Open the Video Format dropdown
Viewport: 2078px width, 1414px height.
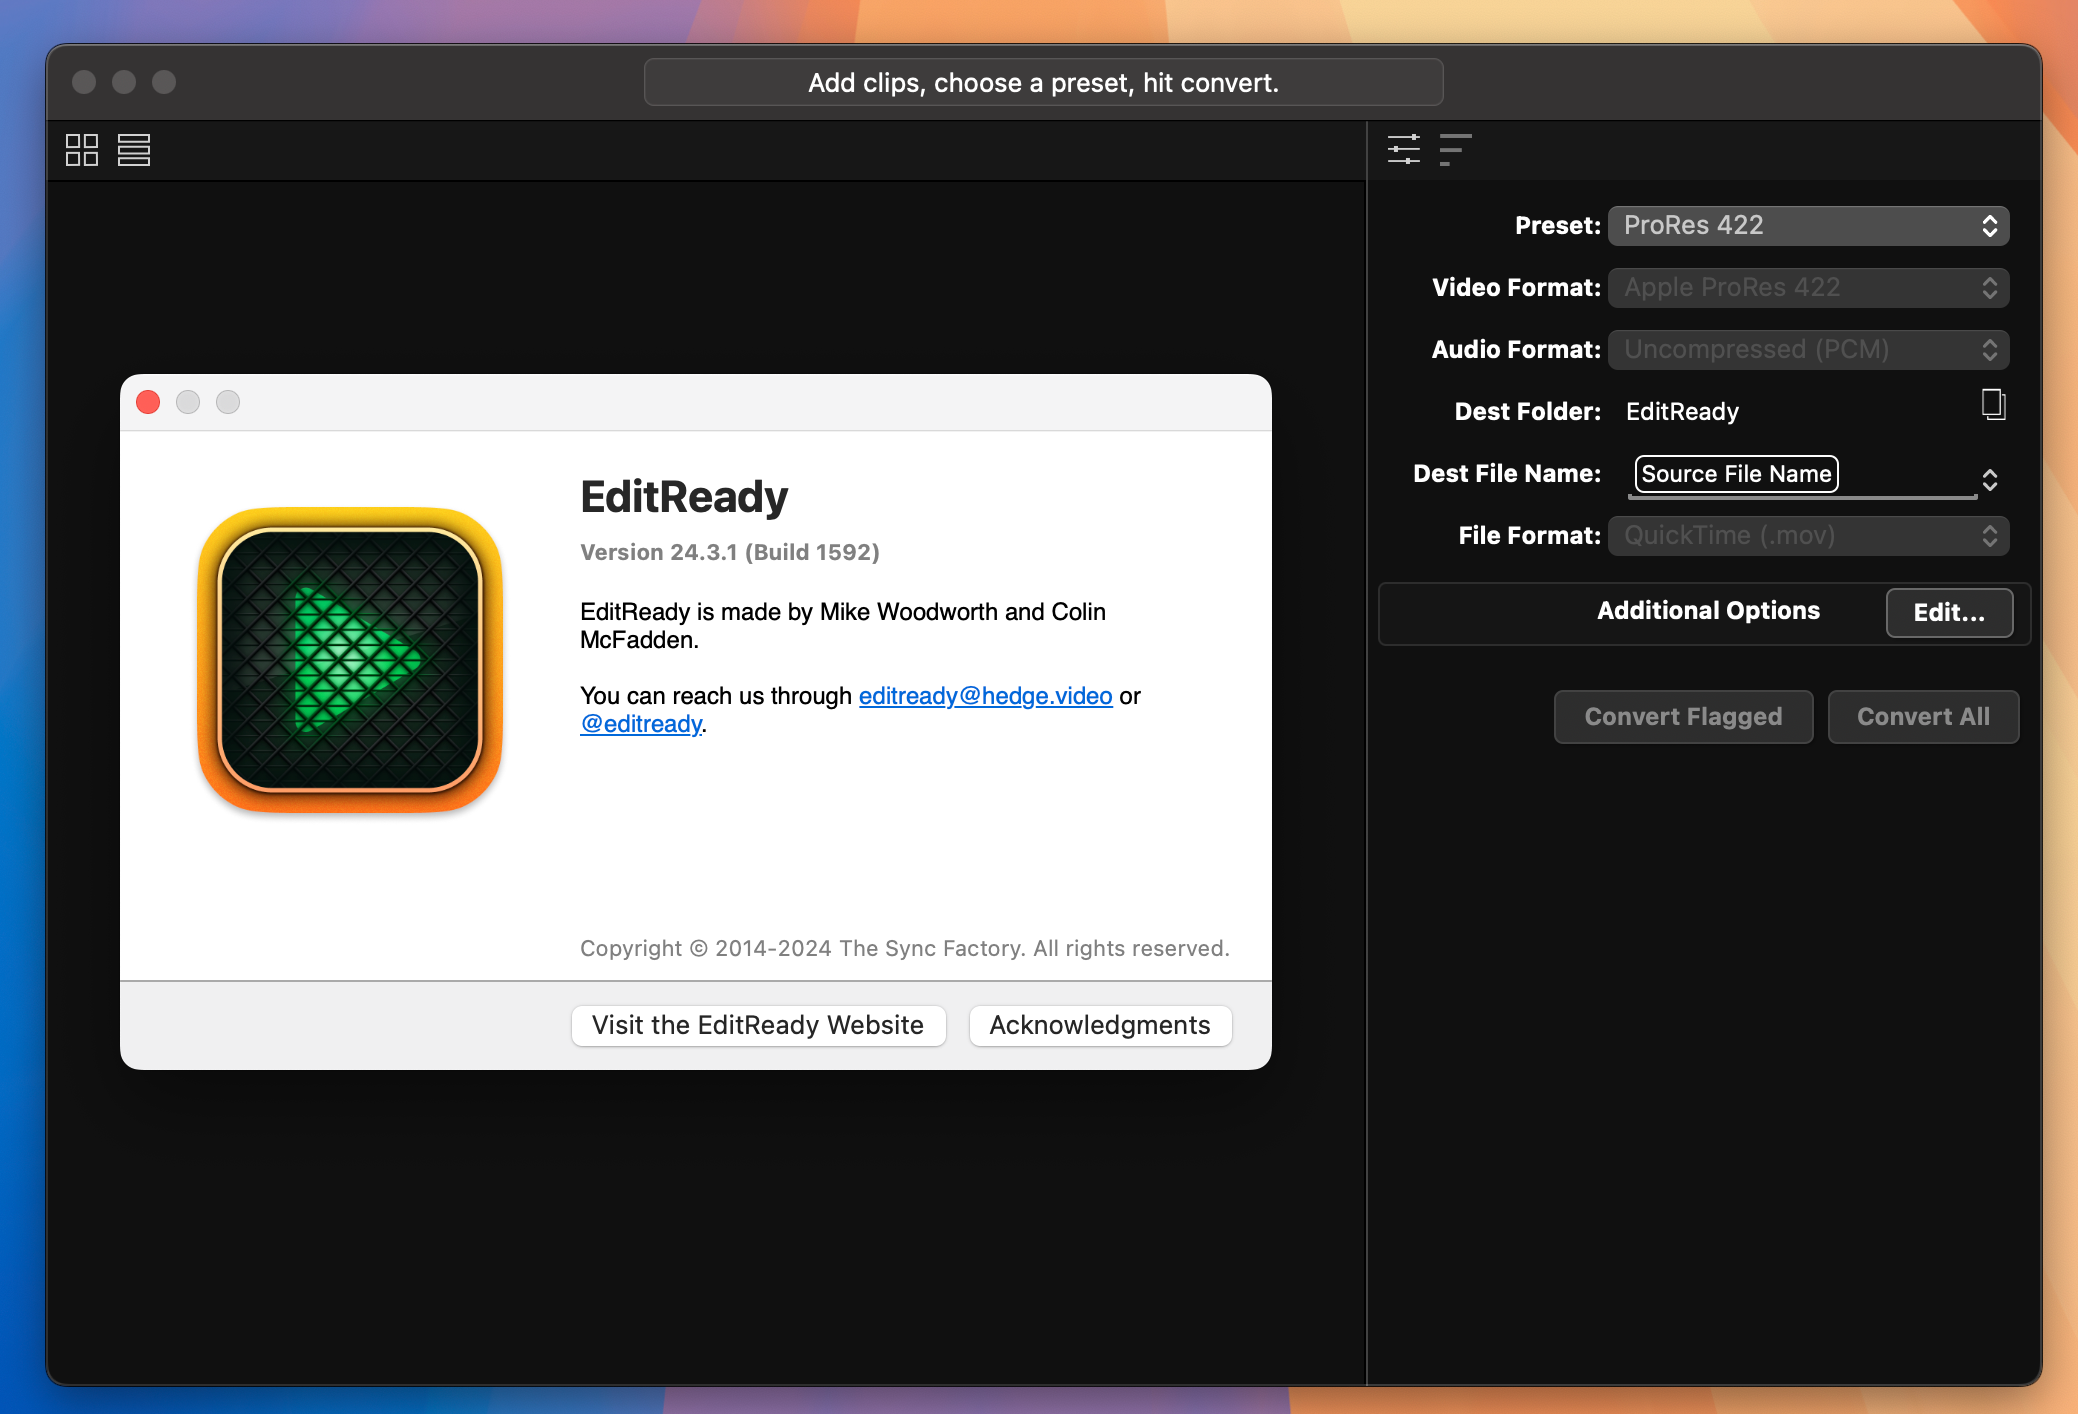1808,288
